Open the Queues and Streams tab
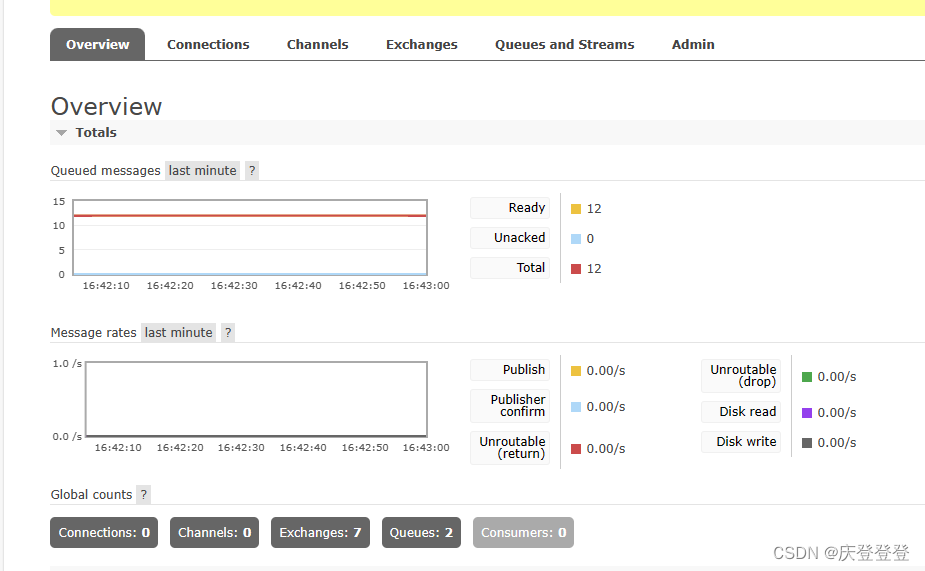The height and width of the screenshot is (571, 925). [565, 44]
